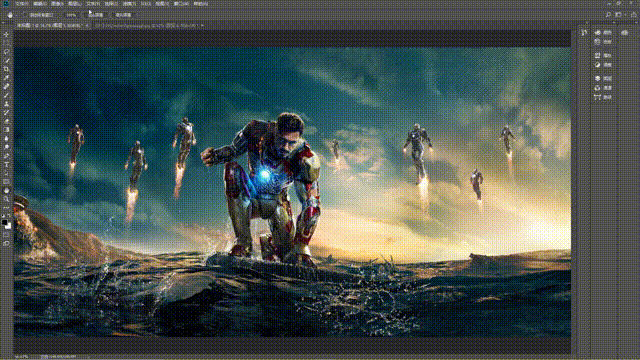The width and height of the screenshot is (640, 360).
Task: Select the Horizontal Type tool
Action: [6, 164]
